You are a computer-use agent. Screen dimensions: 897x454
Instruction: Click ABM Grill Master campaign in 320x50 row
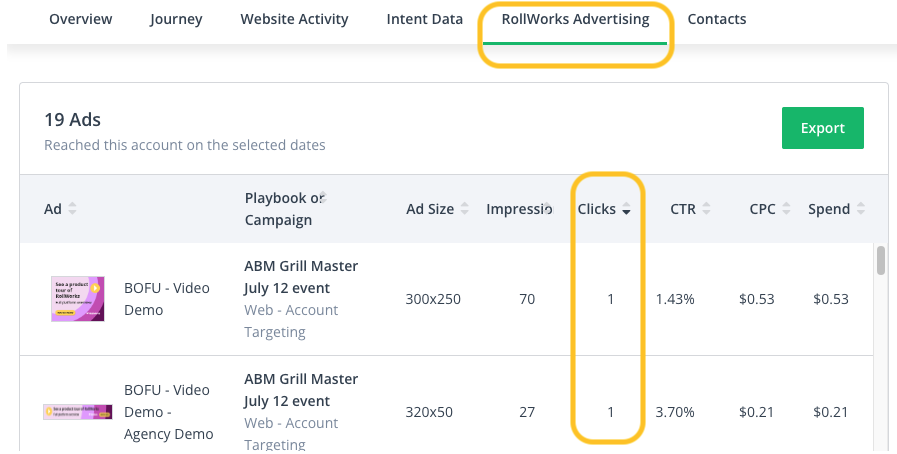click(x=301, y=390)
